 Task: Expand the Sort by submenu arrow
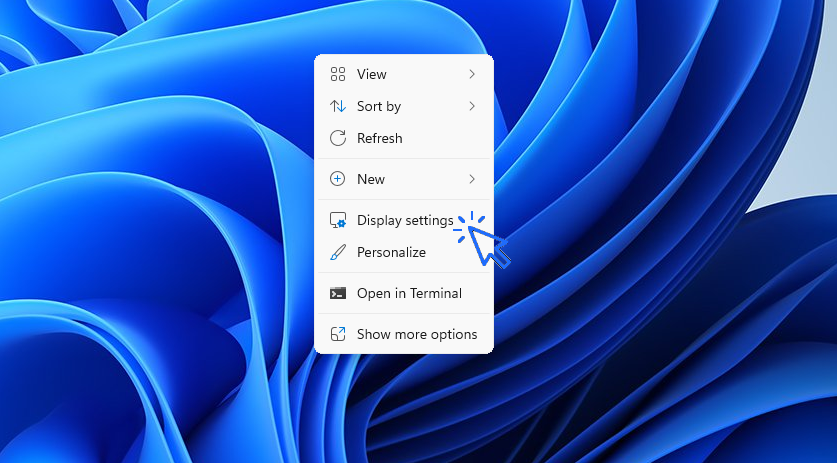click(472, 106)
